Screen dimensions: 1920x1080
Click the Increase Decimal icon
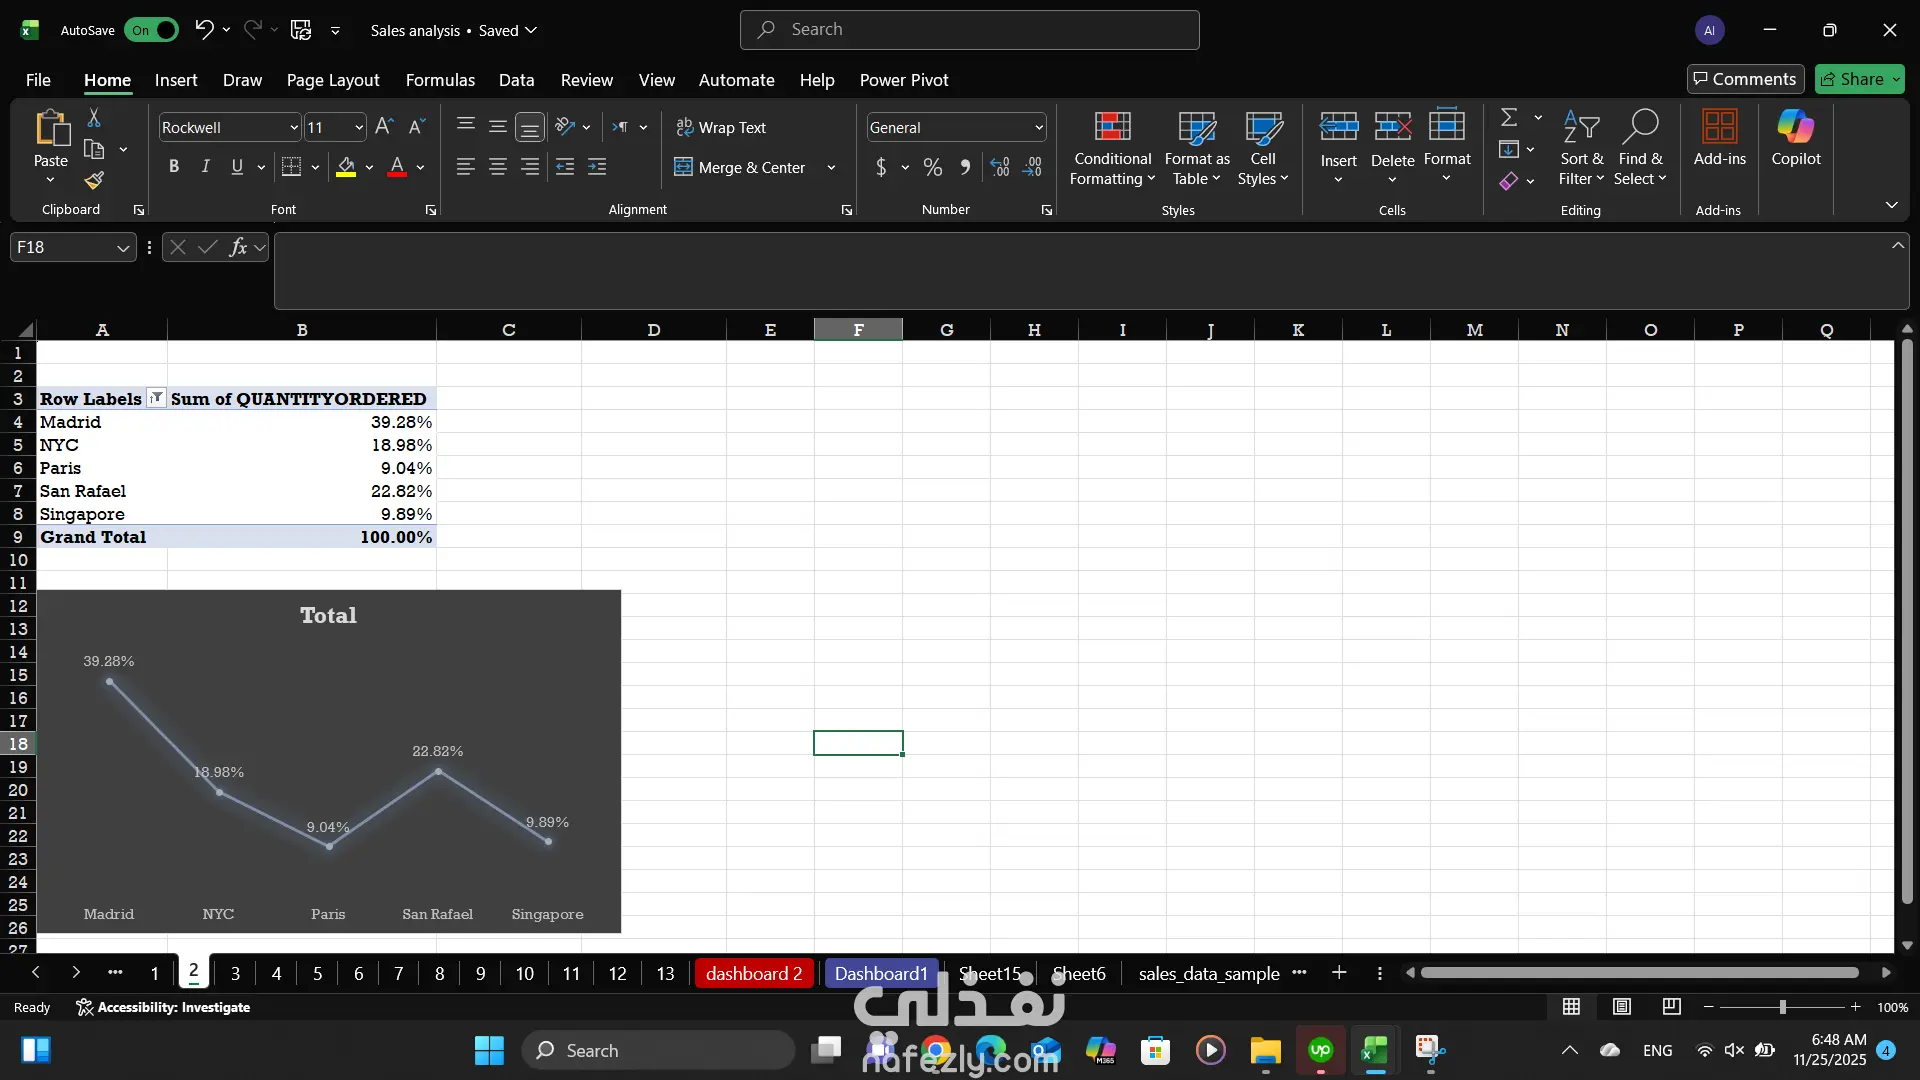[999, 167]
